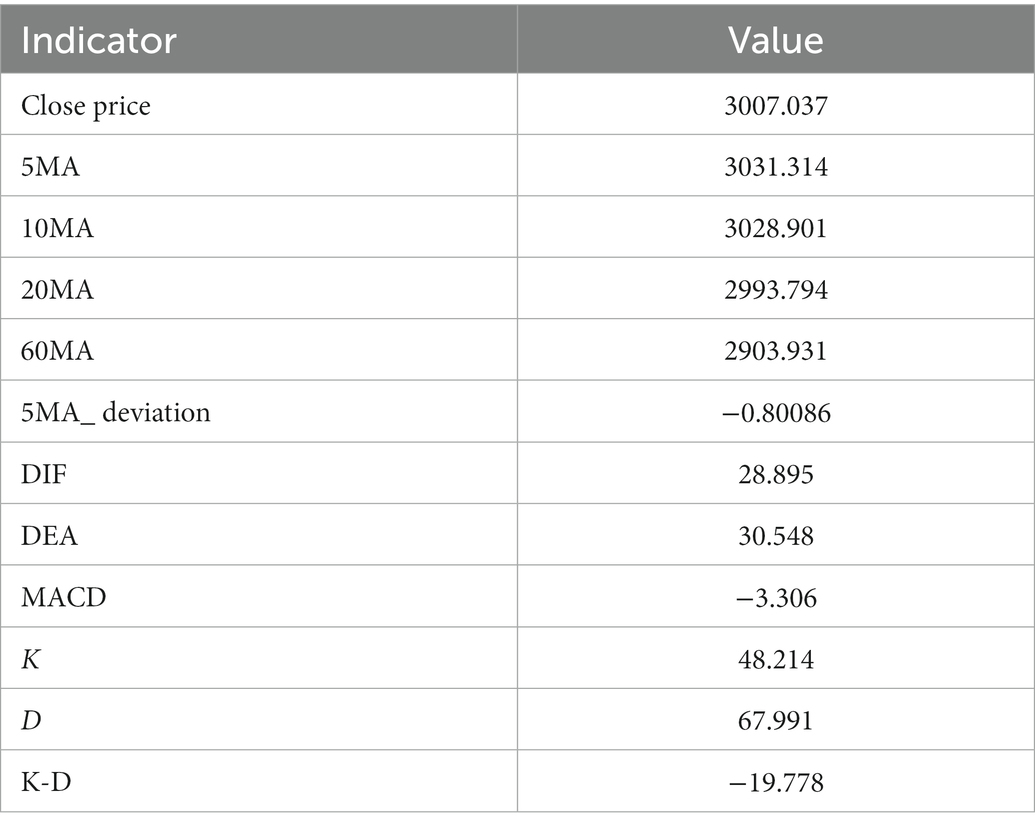This screenshot has width=1035, height=830.
Task: Select the MACD row label
Action: point(63,597)
